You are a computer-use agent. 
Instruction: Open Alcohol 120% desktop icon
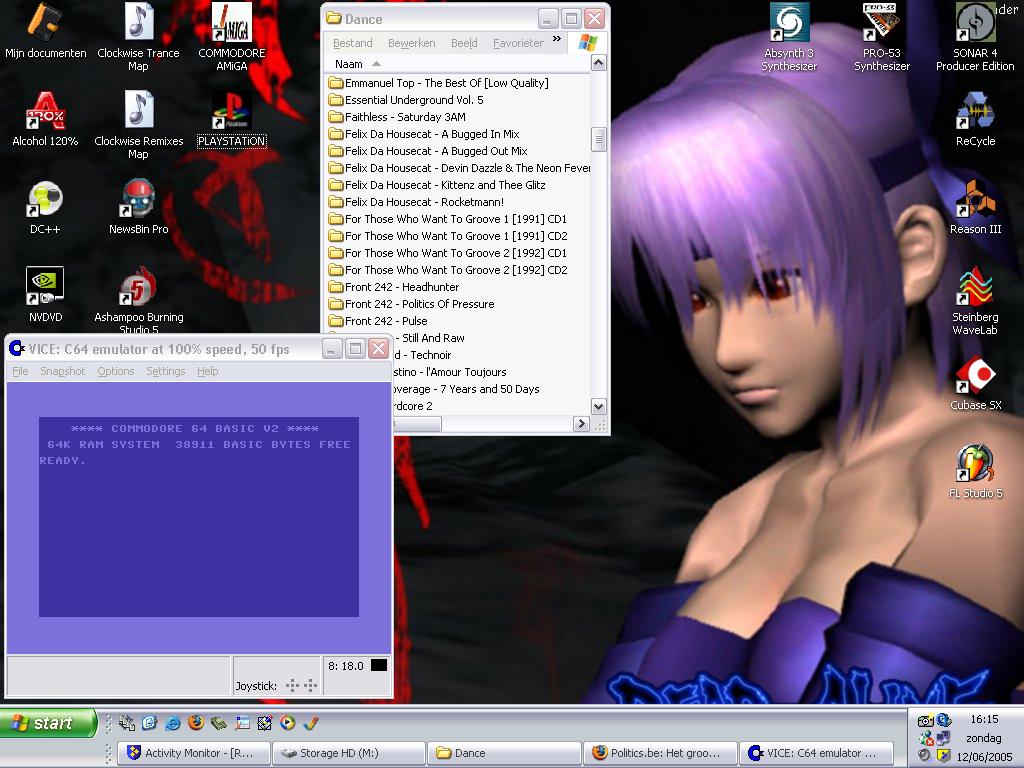pos(45,113)
